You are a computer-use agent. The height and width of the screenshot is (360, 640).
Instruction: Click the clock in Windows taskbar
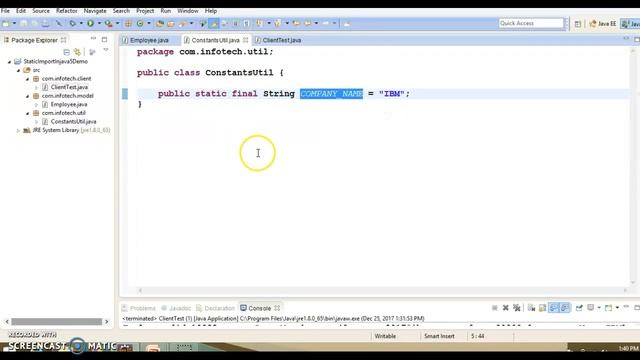tap(629, 348)
